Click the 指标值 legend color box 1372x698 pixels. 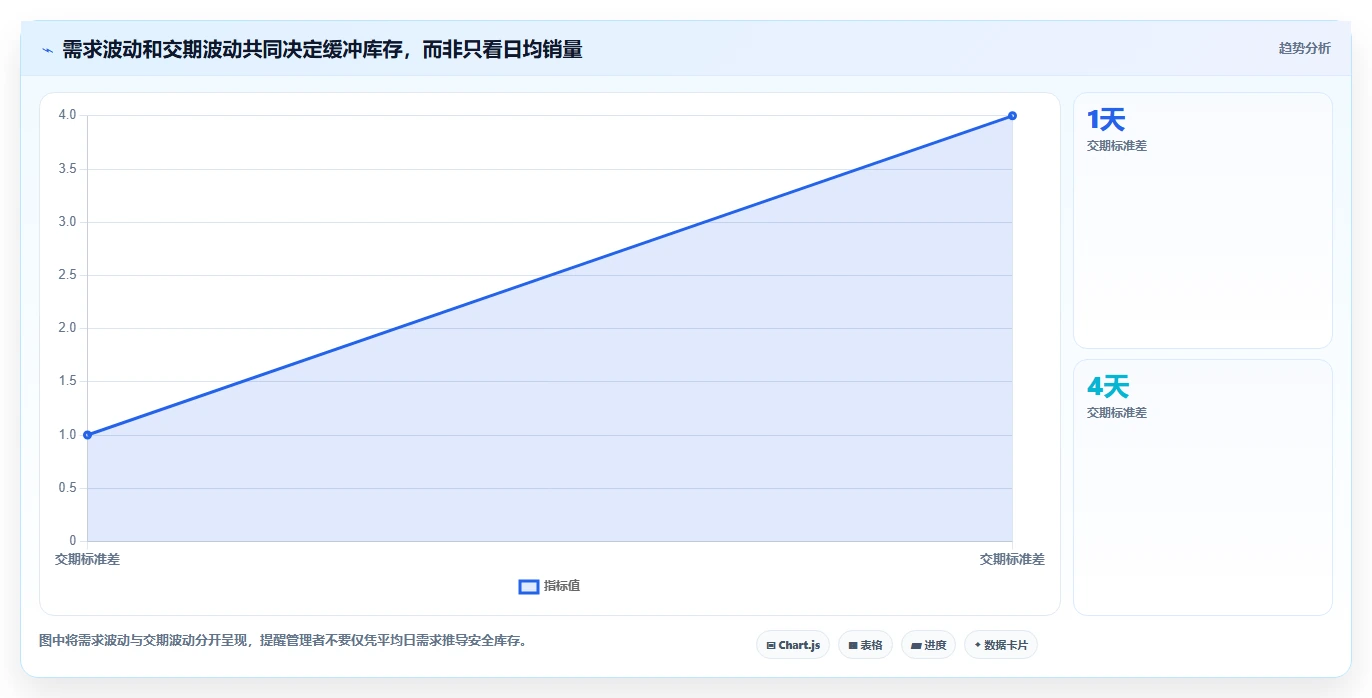(529, 586)
